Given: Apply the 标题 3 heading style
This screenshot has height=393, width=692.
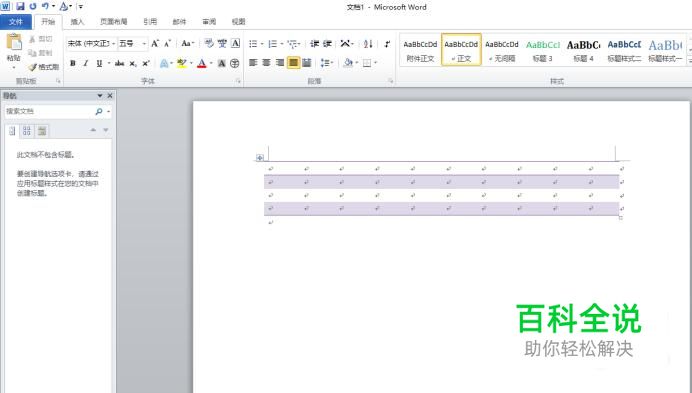Looking at the screenshot, I should point(543,50).
